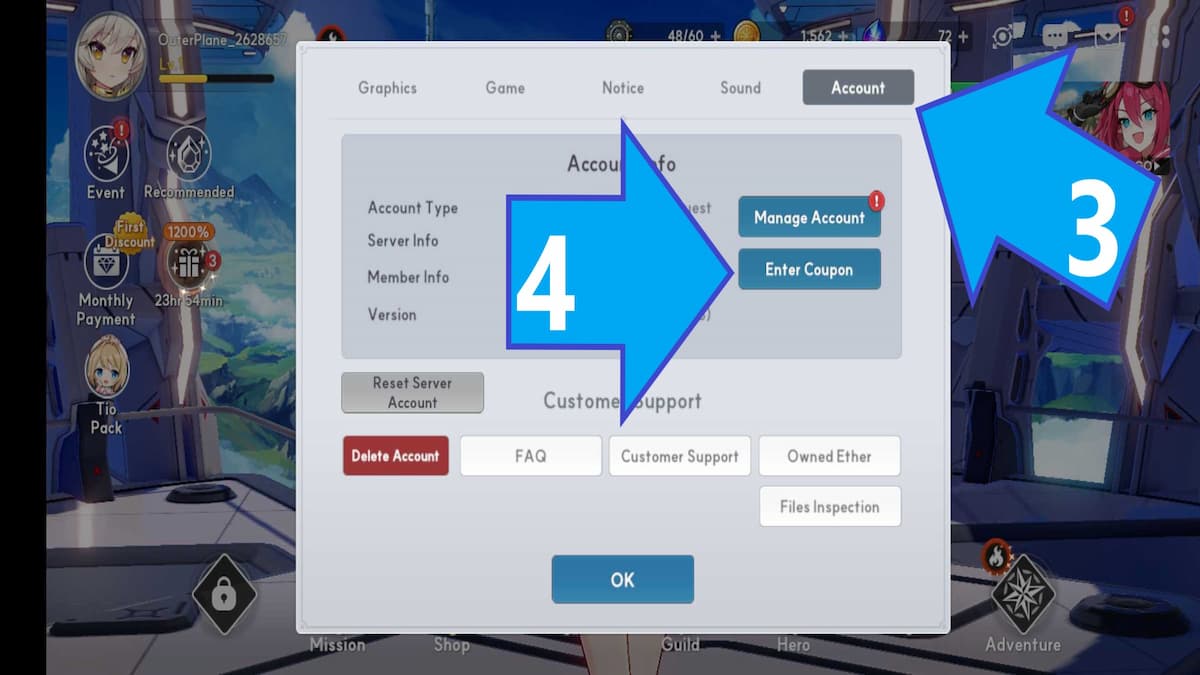Image resolution: width=1200 pixels, height=675 pixels.
Task: Switch to the Graphics tab
Action: [x=387, y=88]
